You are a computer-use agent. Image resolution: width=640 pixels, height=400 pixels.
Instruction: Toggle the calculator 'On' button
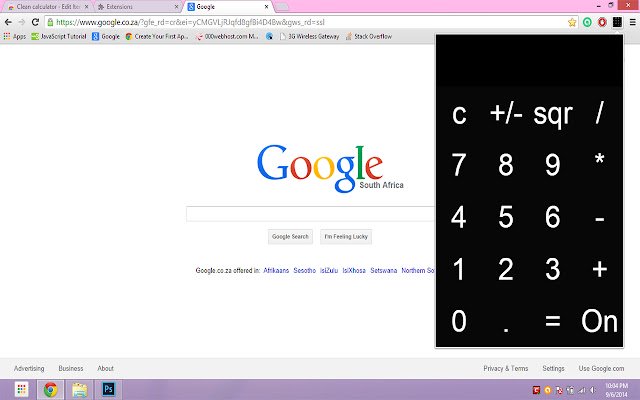point(599,321)
